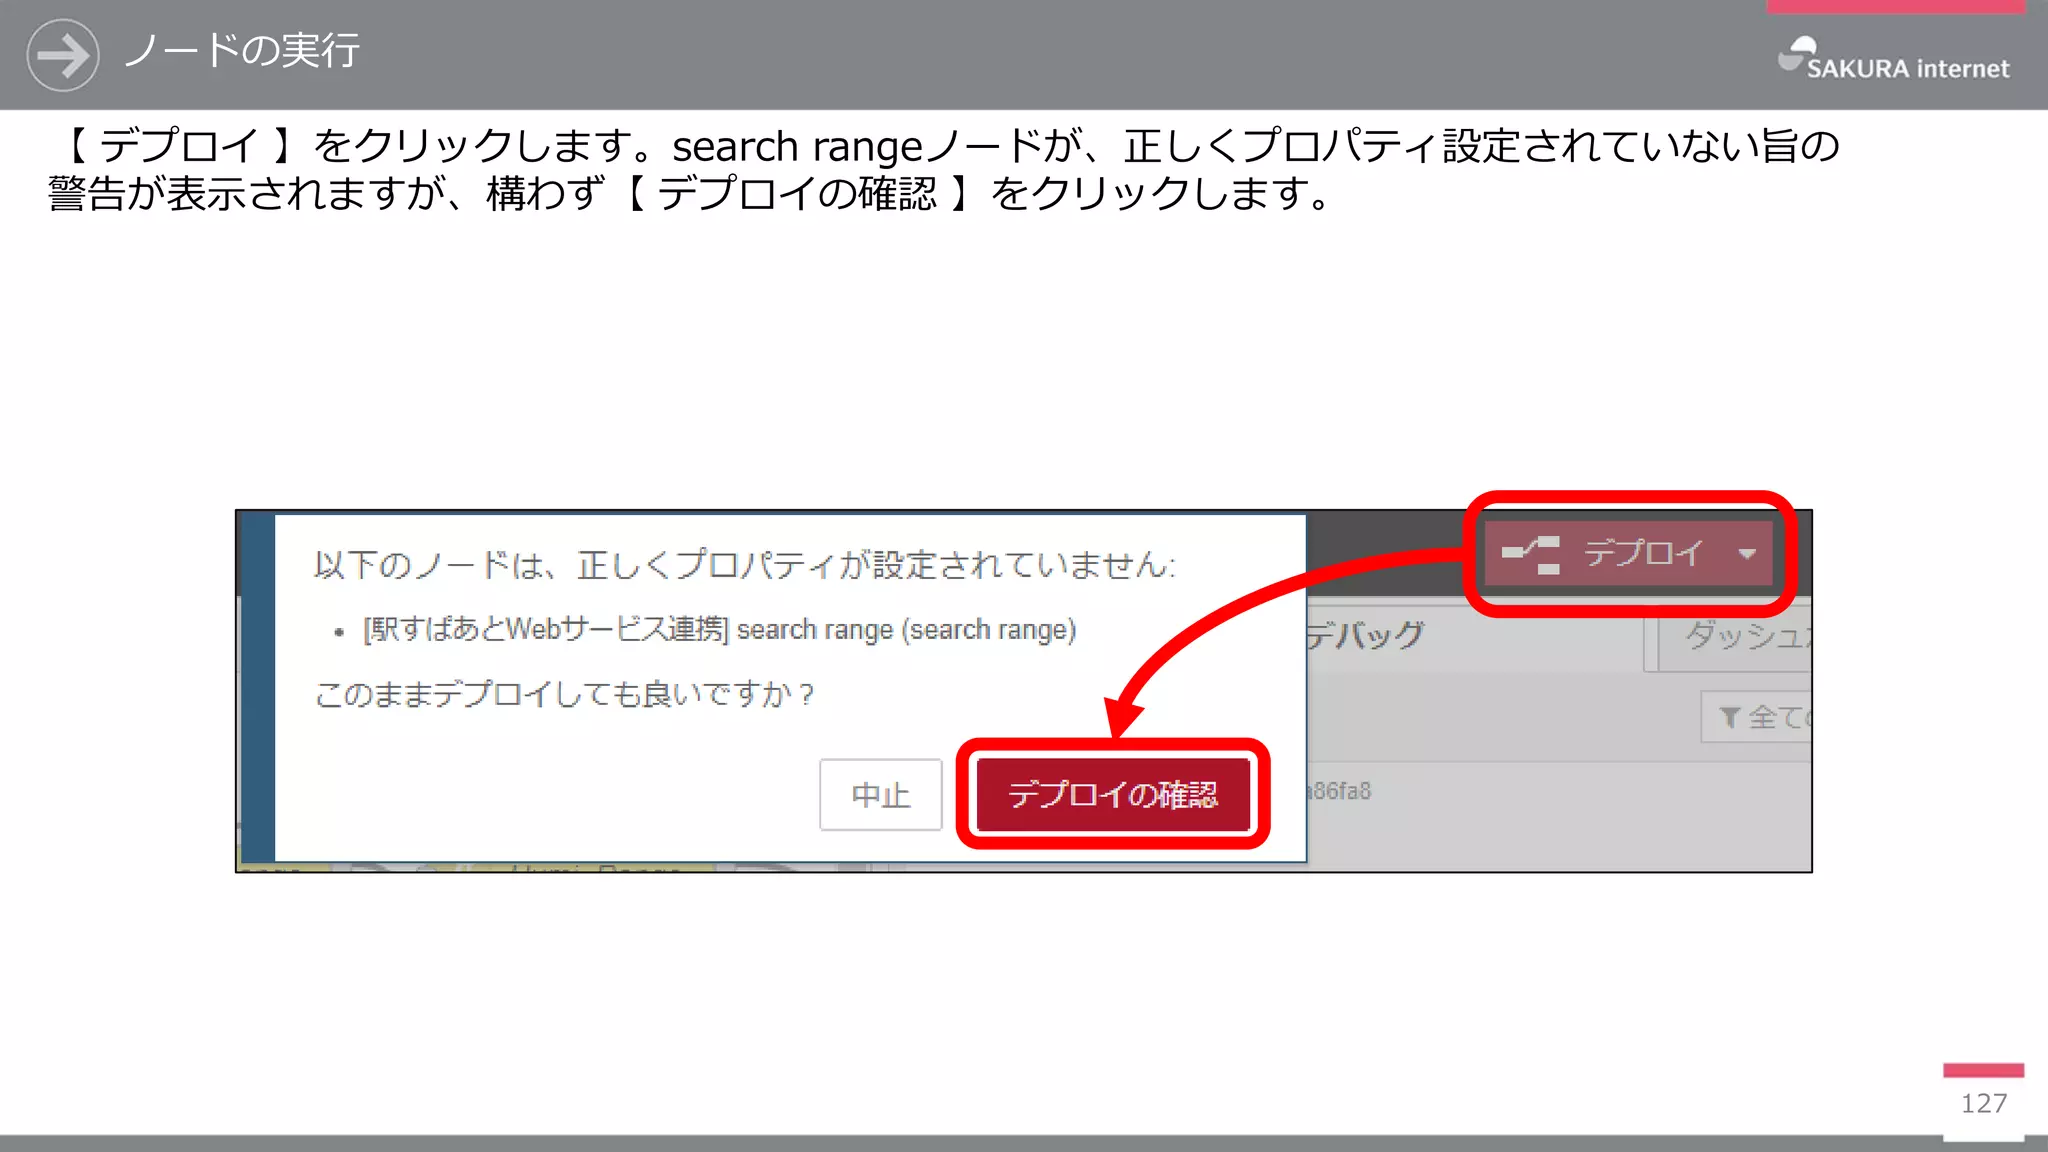Confirm with デプロイの確認 button
This screenshot has height=1152, width=2048.
(x=1113, y=794)
